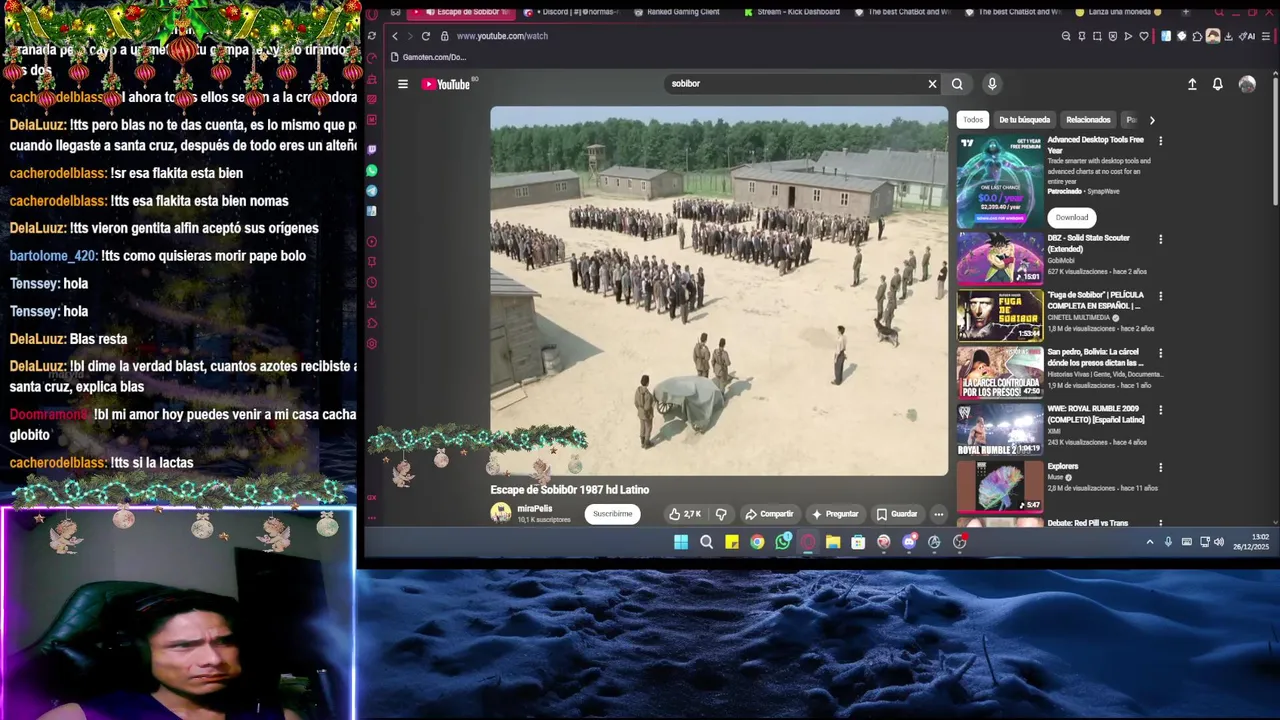Screen dimensions: 1280x720
Task: Click the video player frame
Action: (x=719, y=291)
